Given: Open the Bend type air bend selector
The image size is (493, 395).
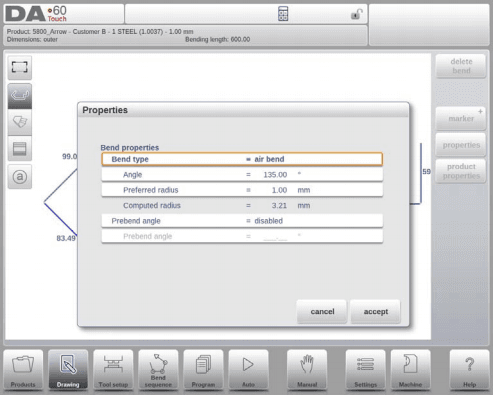Looking at the screenshot, I should tap(242, 159).
